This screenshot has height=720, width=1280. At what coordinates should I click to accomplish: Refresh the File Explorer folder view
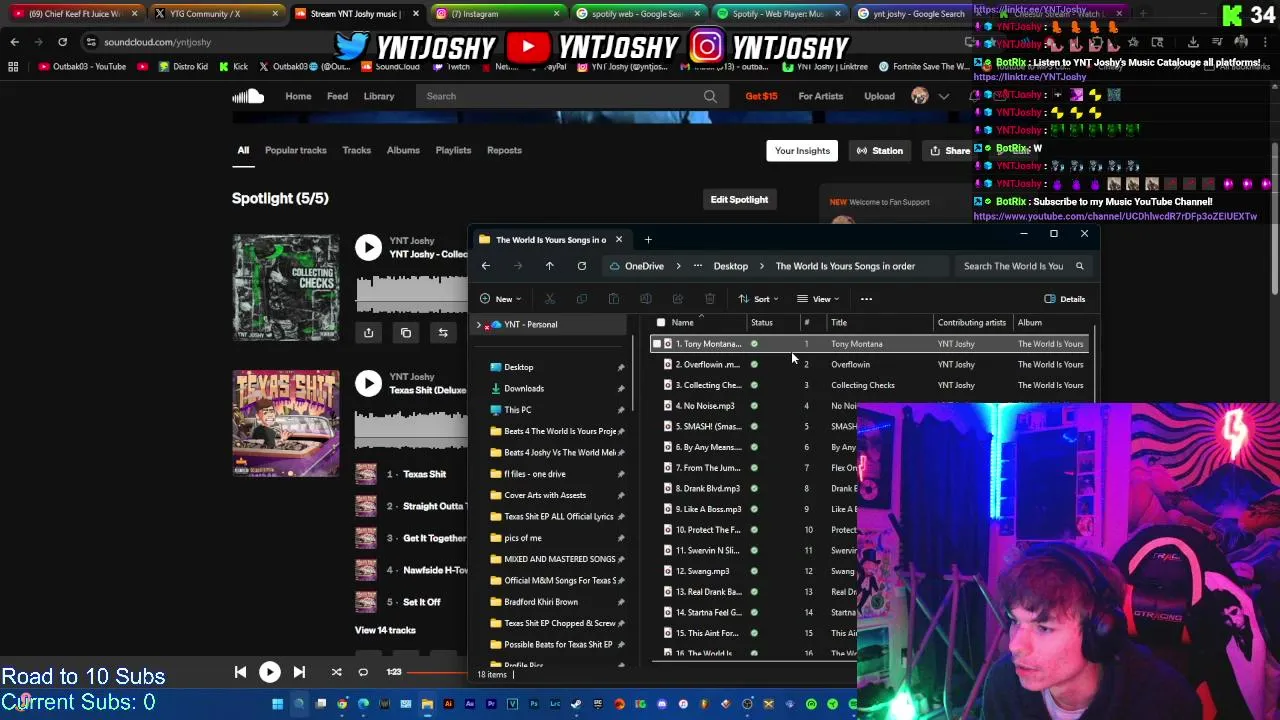[x=581, y=266]
